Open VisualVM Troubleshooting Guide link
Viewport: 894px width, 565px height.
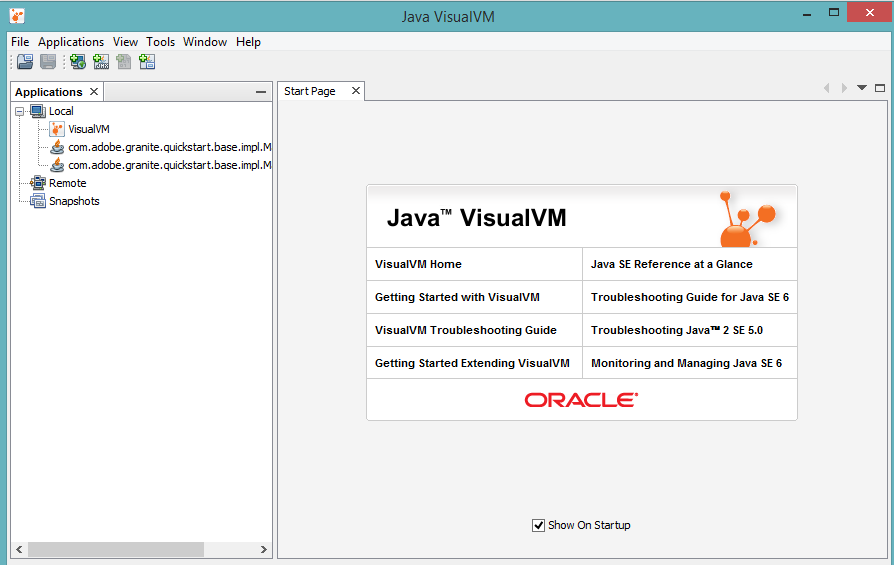pos(466,330)
